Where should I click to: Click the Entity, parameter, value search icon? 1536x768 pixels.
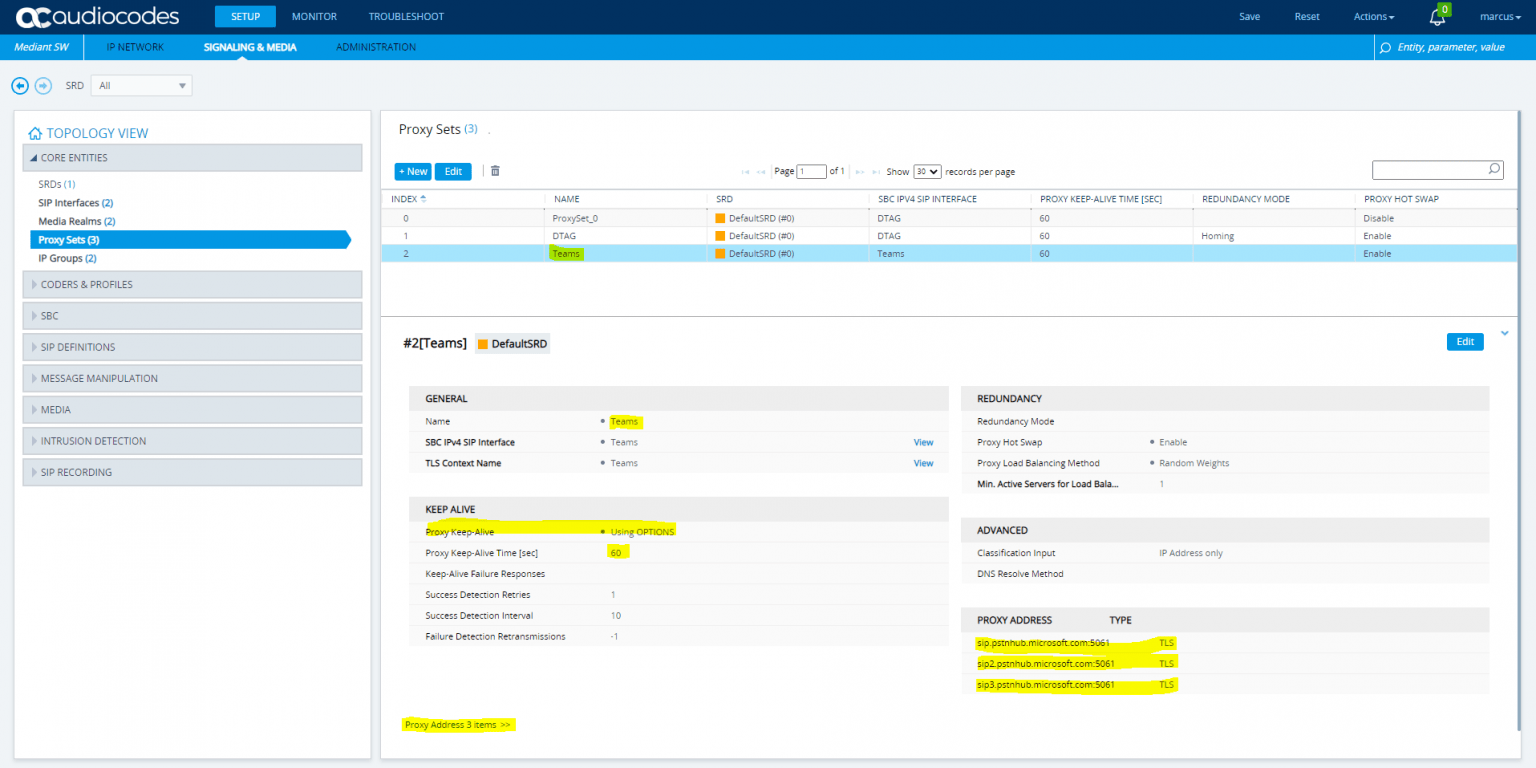pyautogui.click(x=1384, y=47)
